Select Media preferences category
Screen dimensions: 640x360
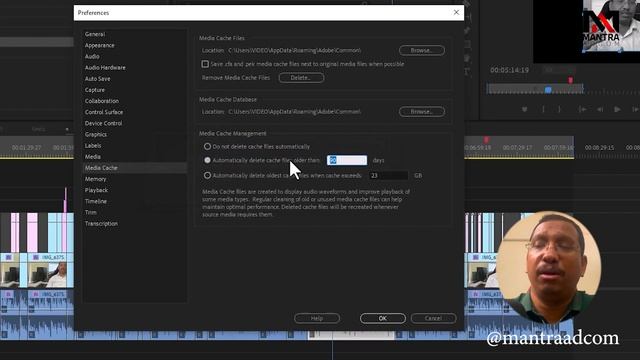tap(93, 157)
